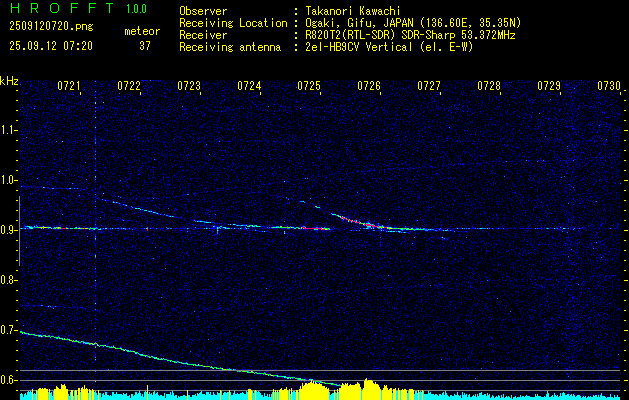
Task: Click the 25.09.12 07:20 timestamp
Action: 50,46
